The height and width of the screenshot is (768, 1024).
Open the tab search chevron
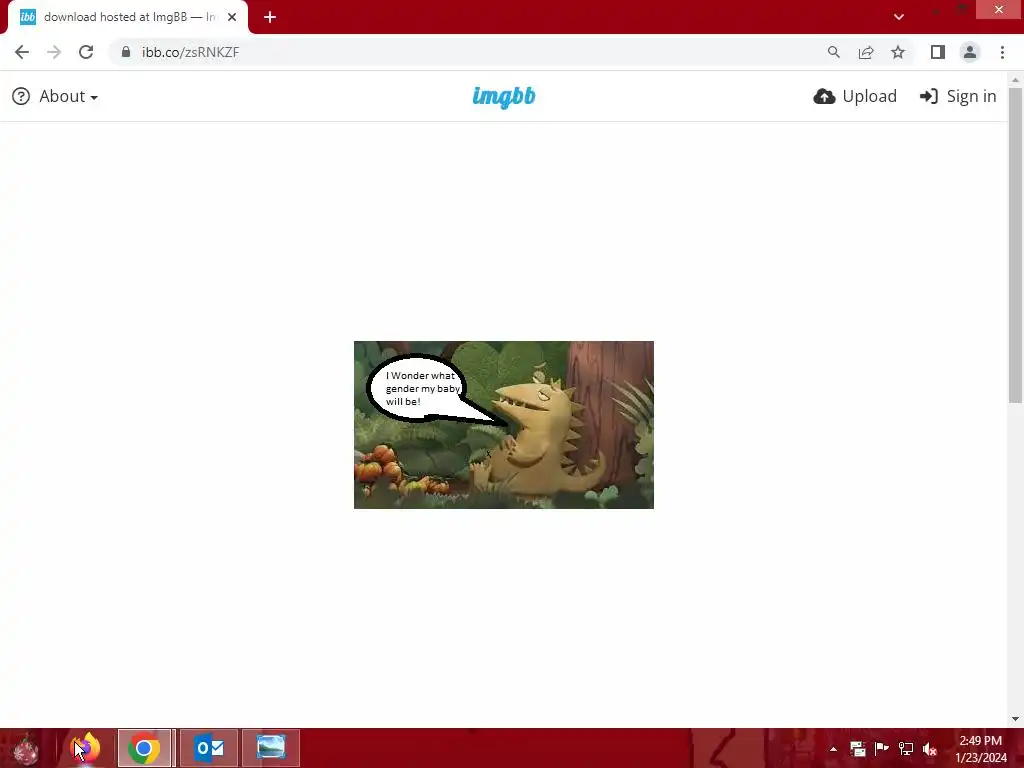pyautogui.click(x=899, y=17)
